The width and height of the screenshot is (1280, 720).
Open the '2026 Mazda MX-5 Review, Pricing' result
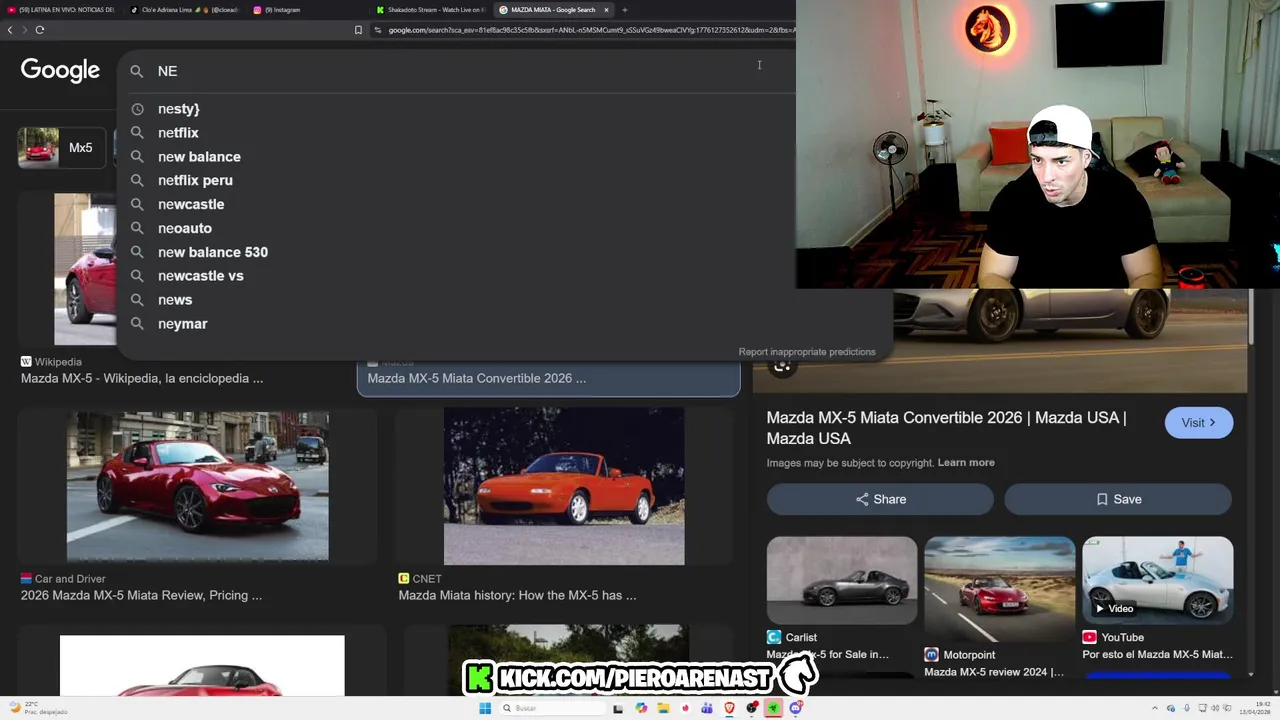141,595
